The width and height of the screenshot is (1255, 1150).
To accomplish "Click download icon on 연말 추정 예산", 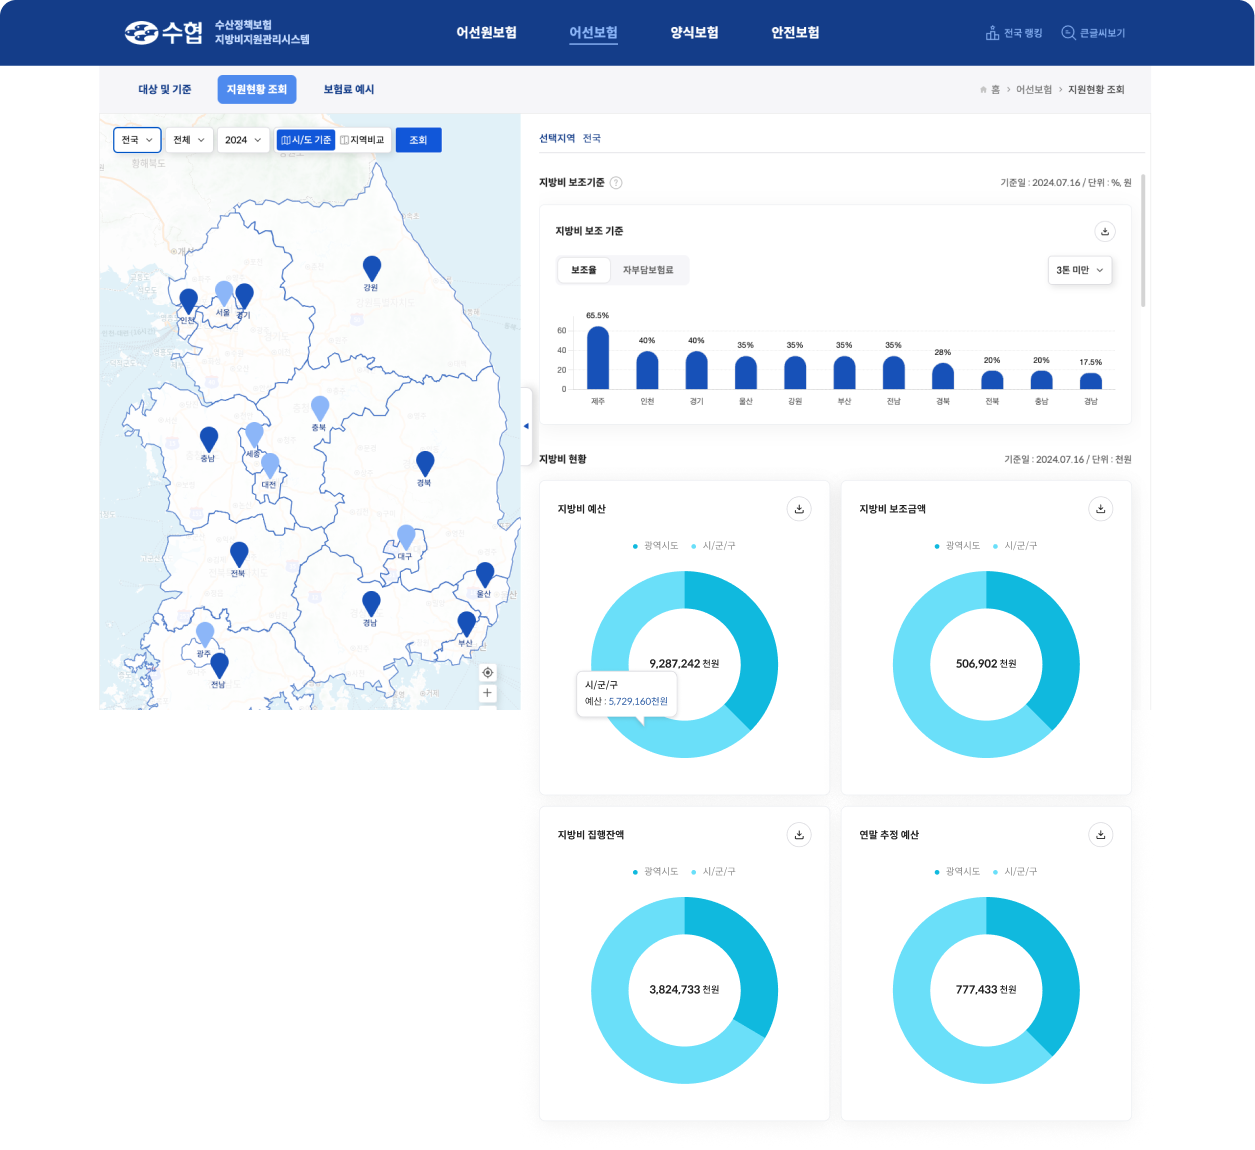I will 1100,835.
